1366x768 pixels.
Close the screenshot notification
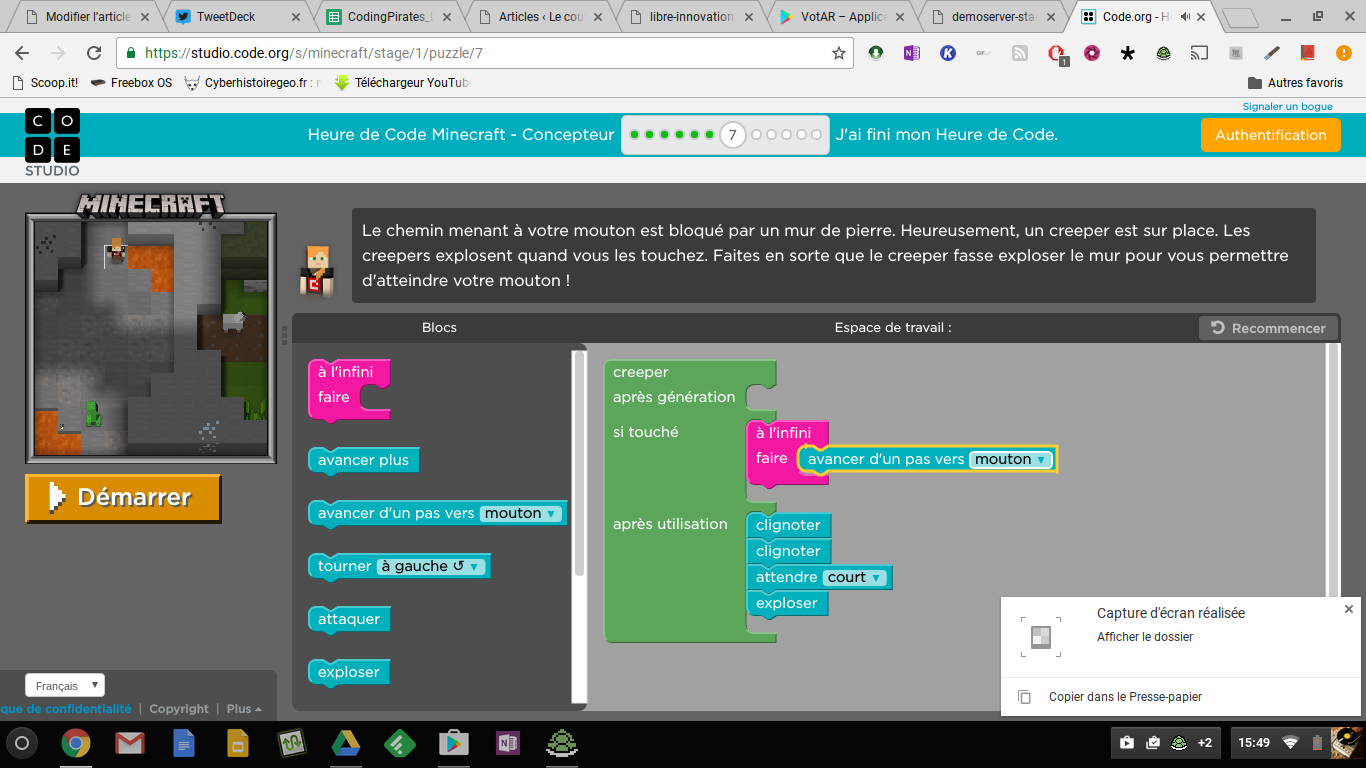point(1348,609)
